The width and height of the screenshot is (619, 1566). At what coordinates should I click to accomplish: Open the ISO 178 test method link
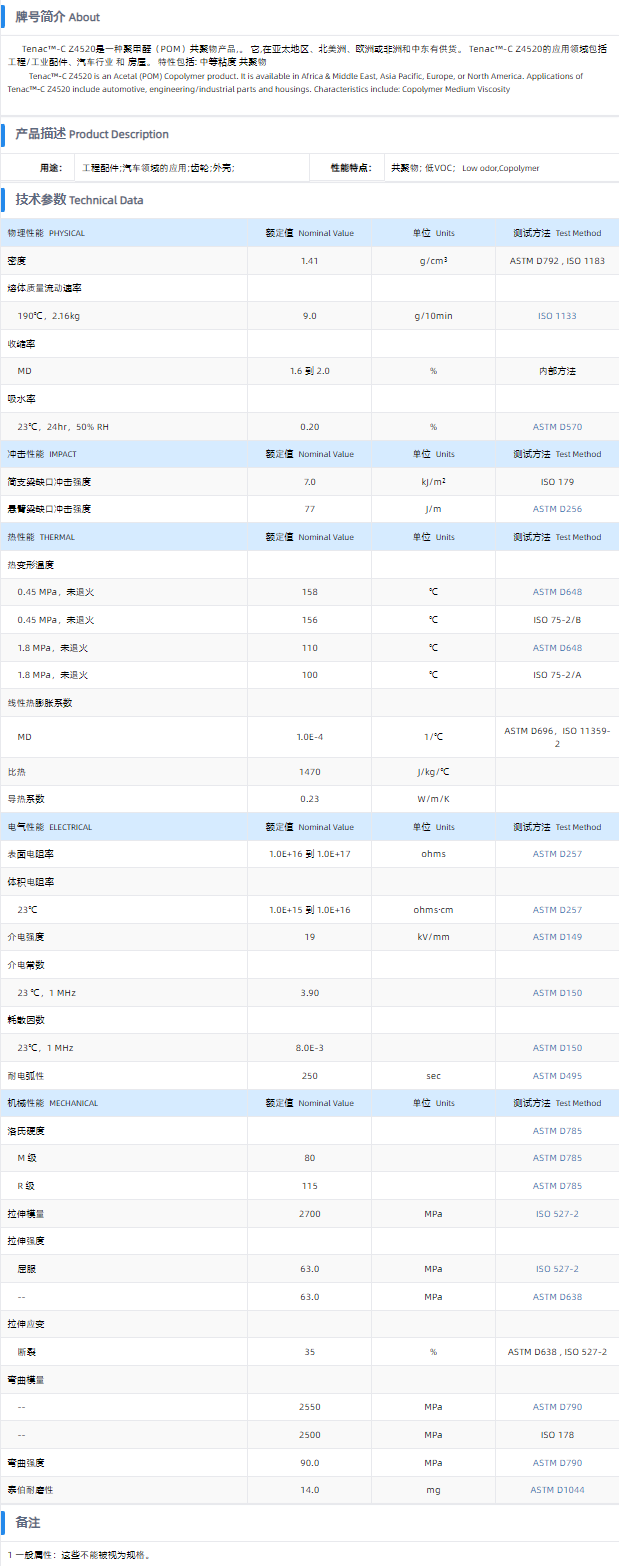click(x=557, y=1434)
